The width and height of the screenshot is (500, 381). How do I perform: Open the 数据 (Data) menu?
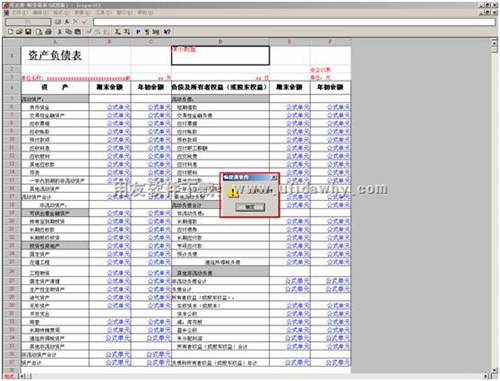pos(82,13)
